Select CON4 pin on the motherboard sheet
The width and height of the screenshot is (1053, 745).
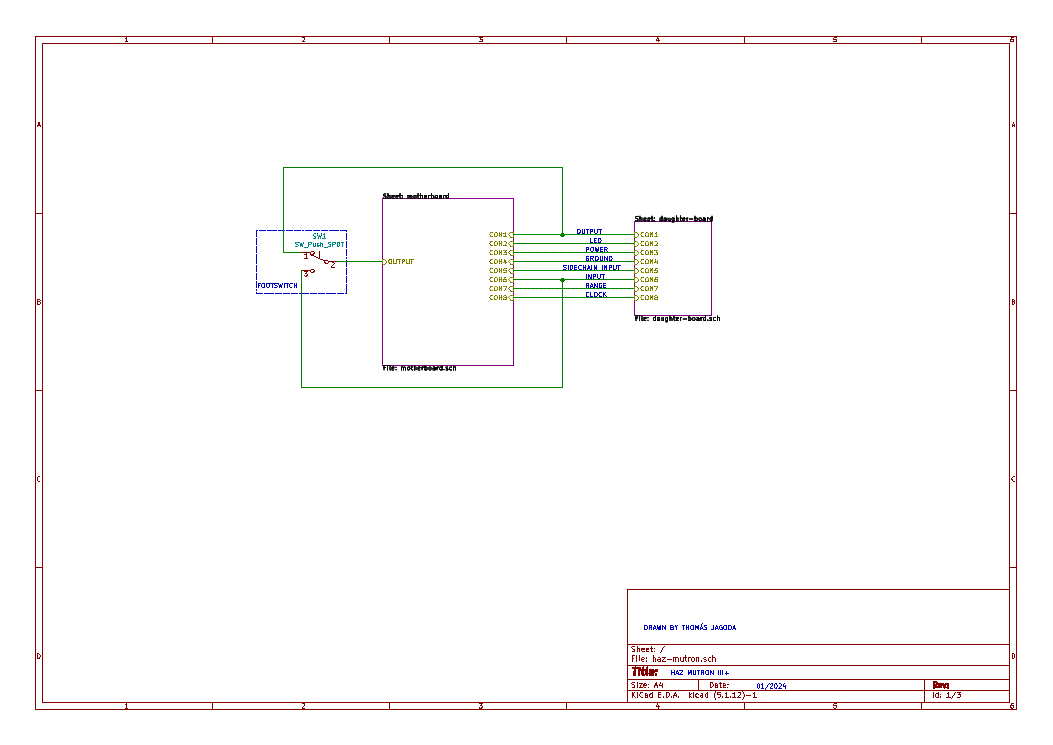click(x=501, y=261)
